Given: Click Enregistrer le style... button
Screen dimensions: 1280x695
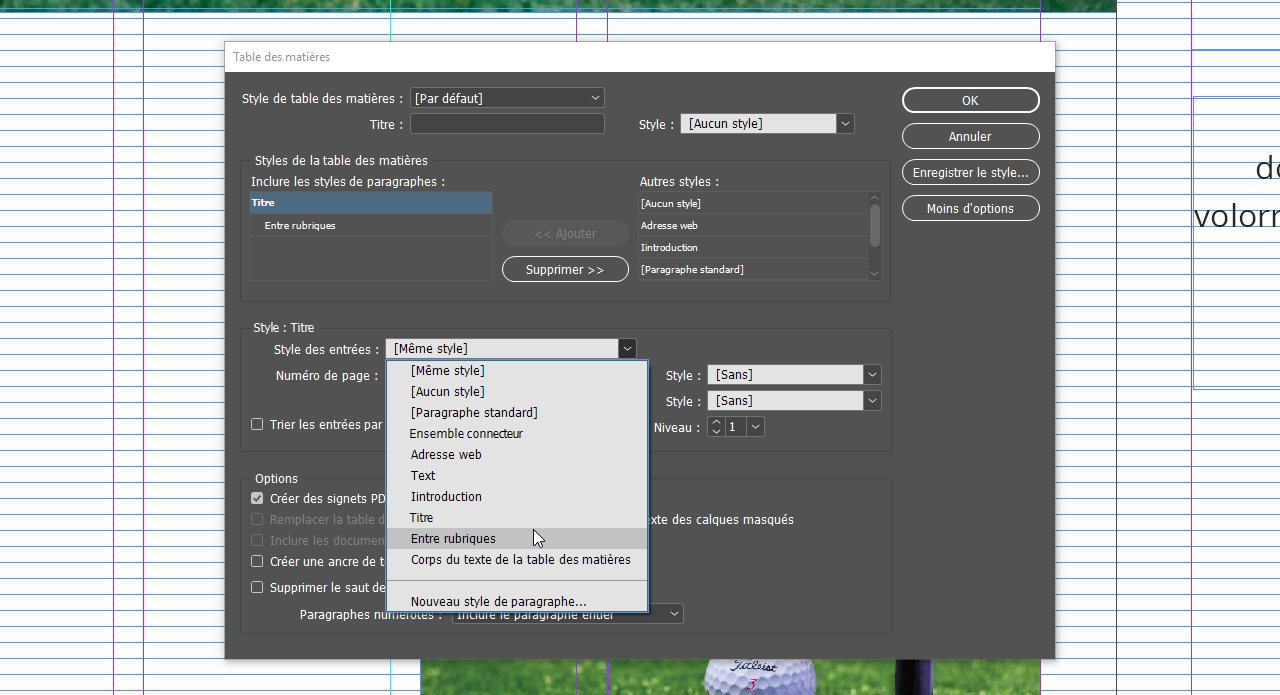Looking at the screenshot, I should tap(970, 172).
